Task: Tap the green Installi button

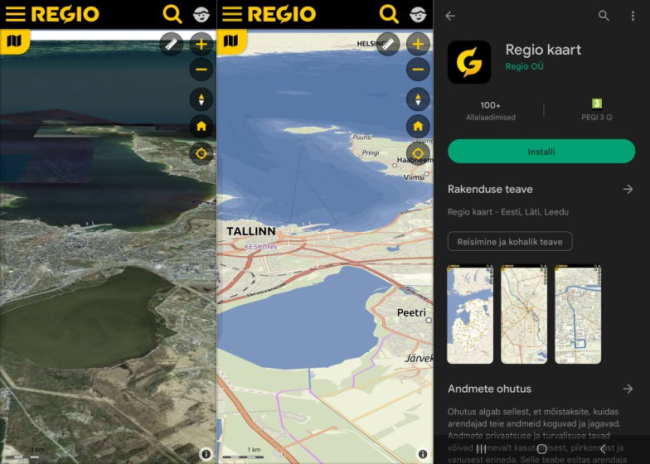Action: point(541,151)
